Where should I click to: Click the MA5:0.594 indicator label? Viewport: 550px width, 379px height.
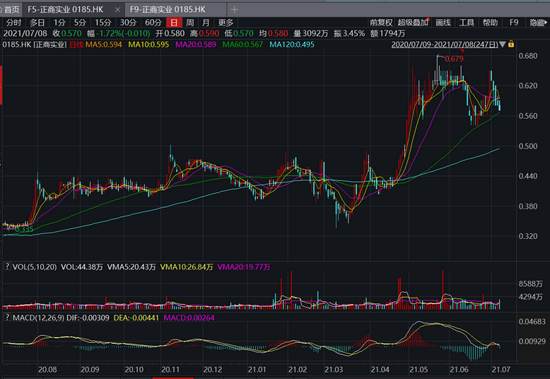click(x=103, y=45)
